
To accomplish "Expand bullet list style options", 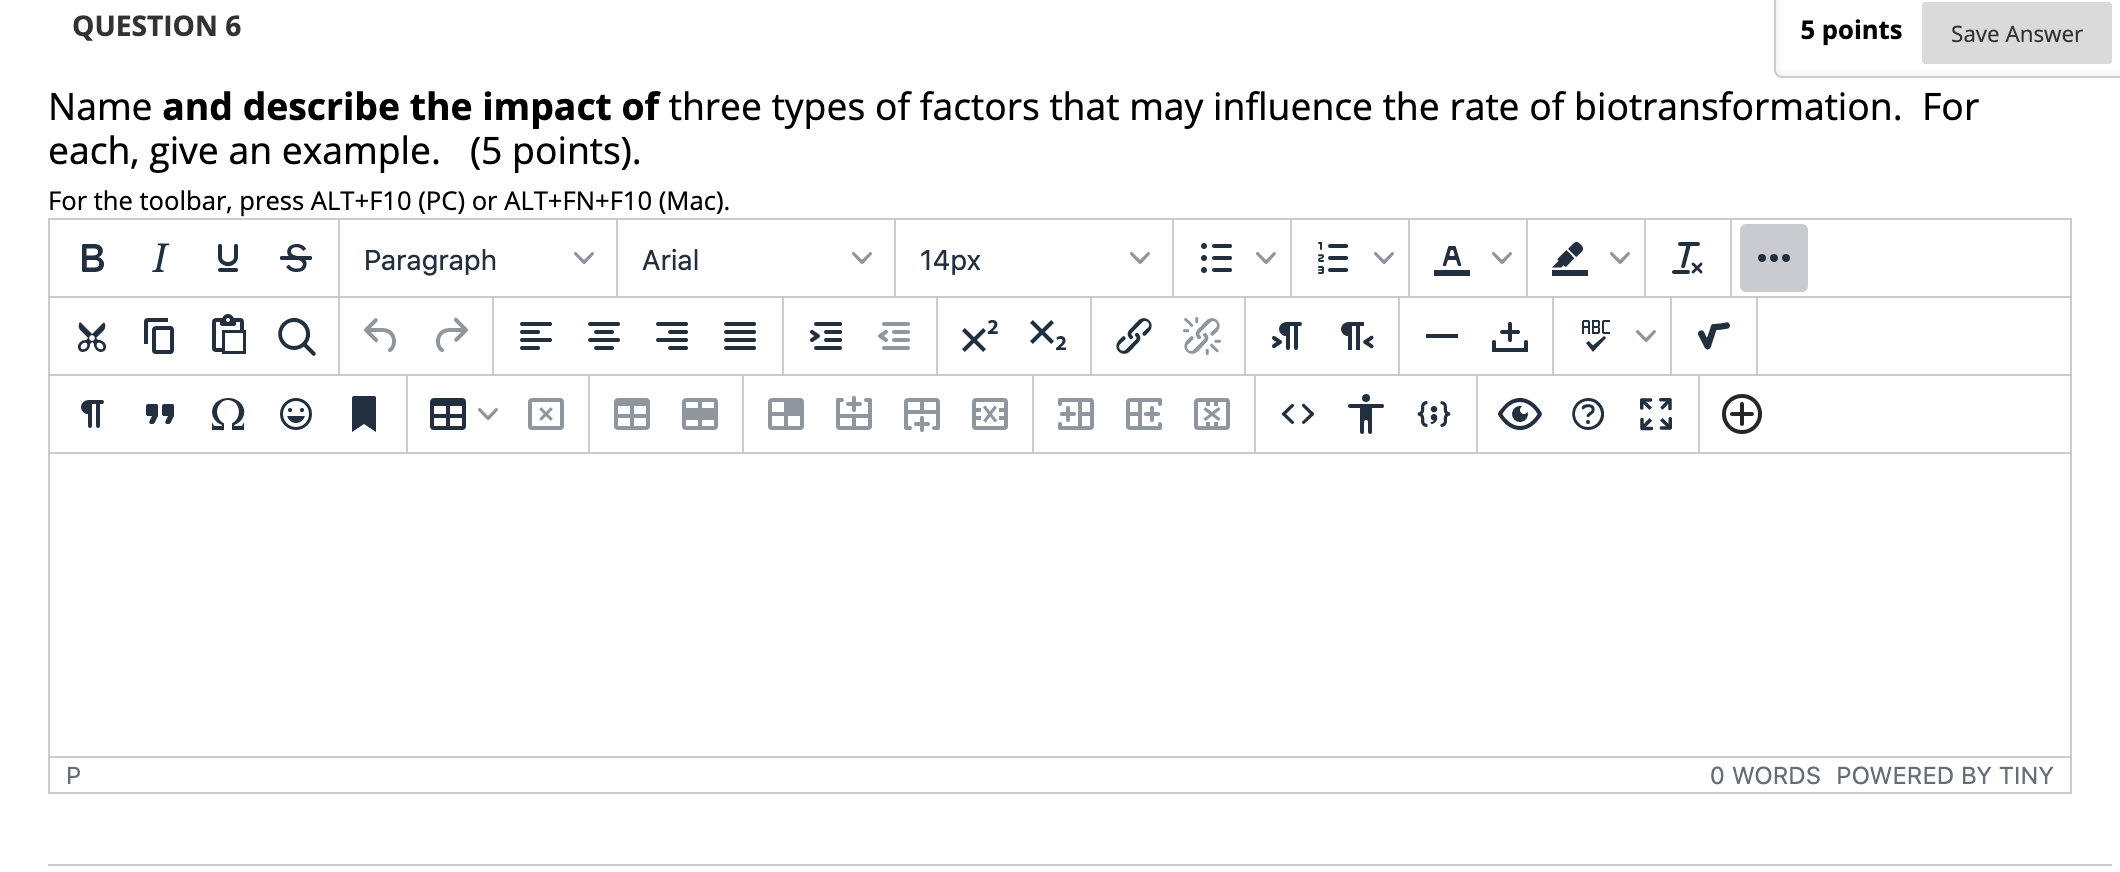I will tap(1265, 259).
